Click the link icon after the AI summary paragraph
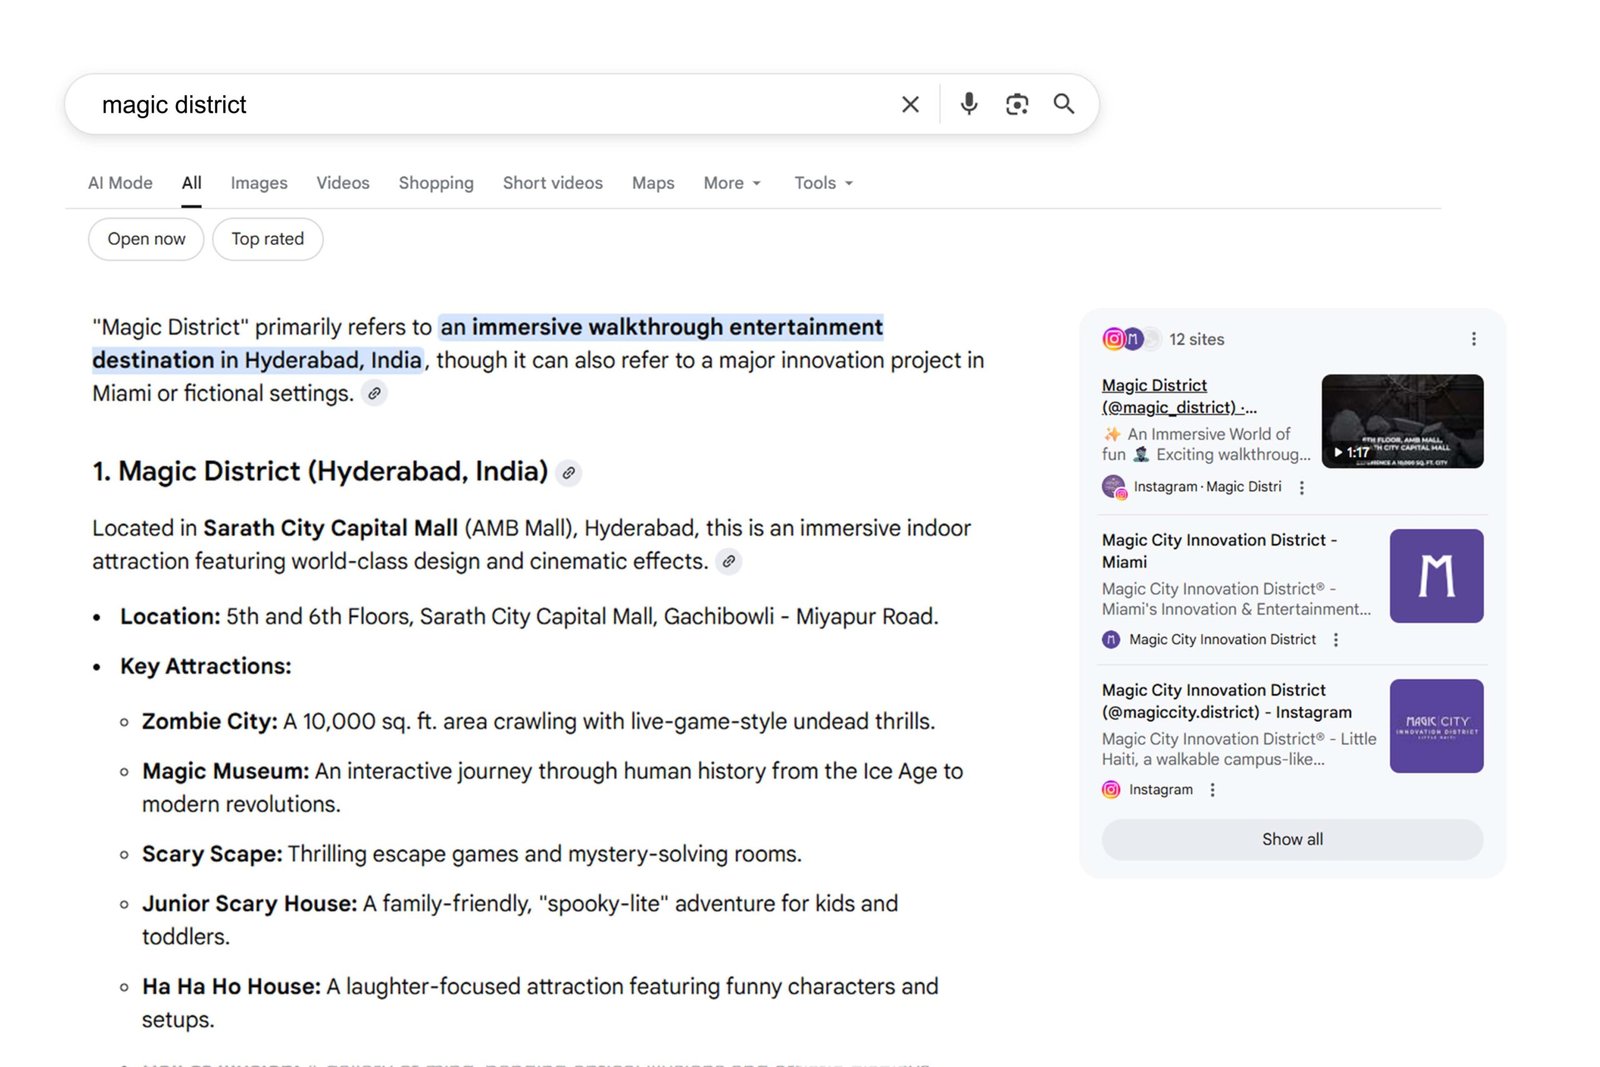1600x1067 pixels. [375, 394]
